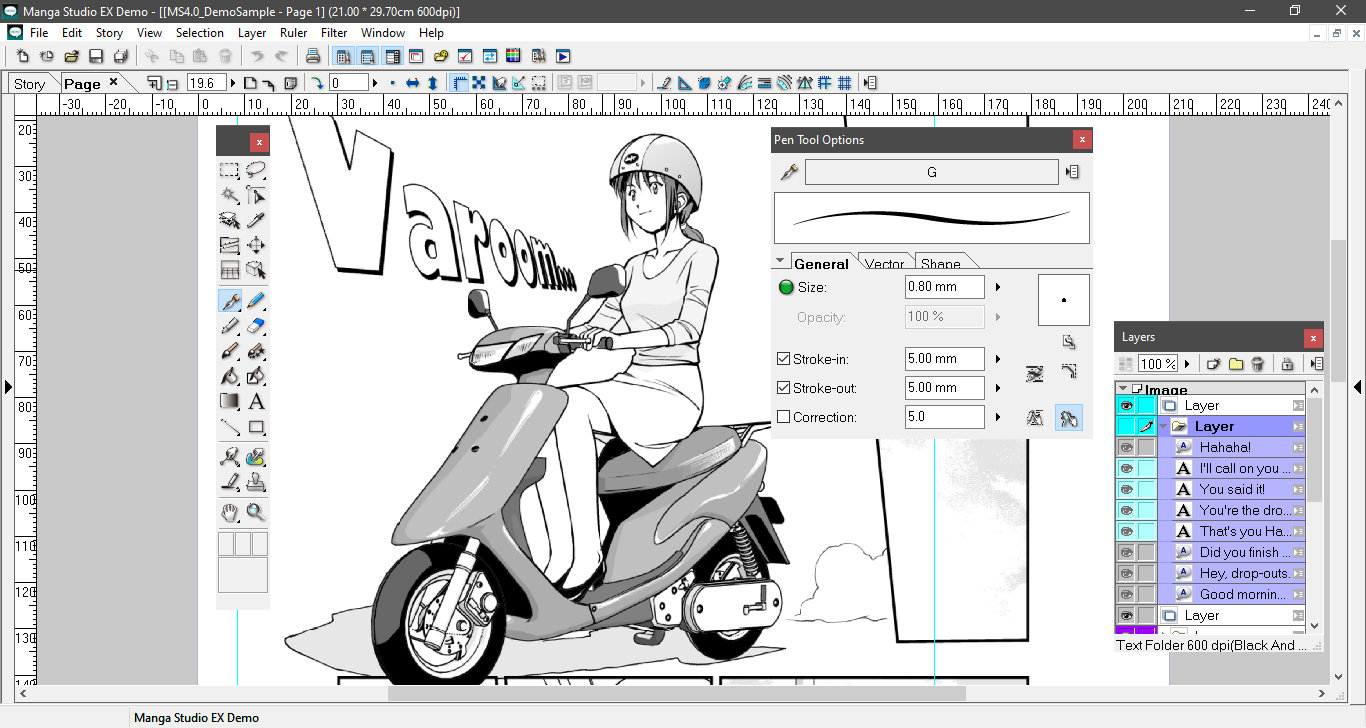
Task: Click the rotation angle 0 field
Action: point(349,83)
